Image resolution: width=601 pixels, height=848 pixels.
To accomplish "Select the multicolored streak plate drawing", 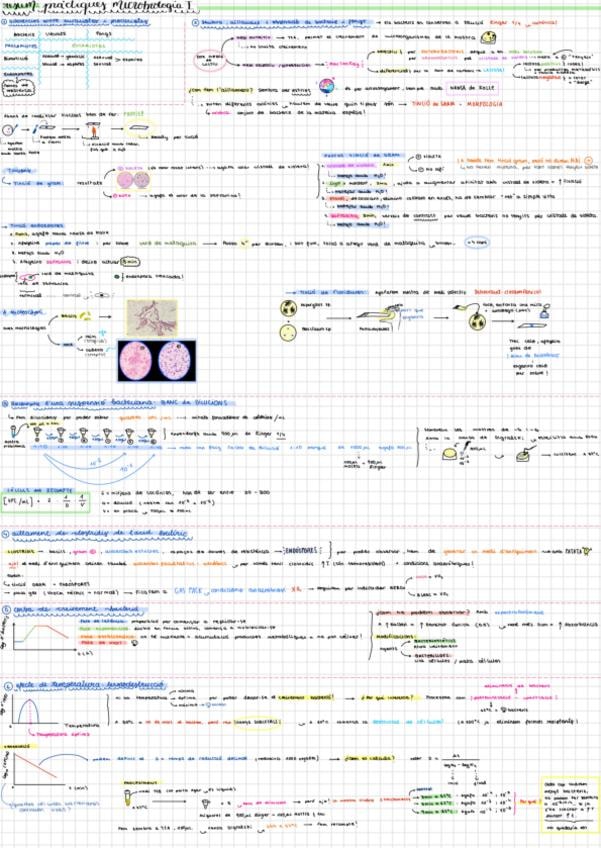I will click(327, 86).
